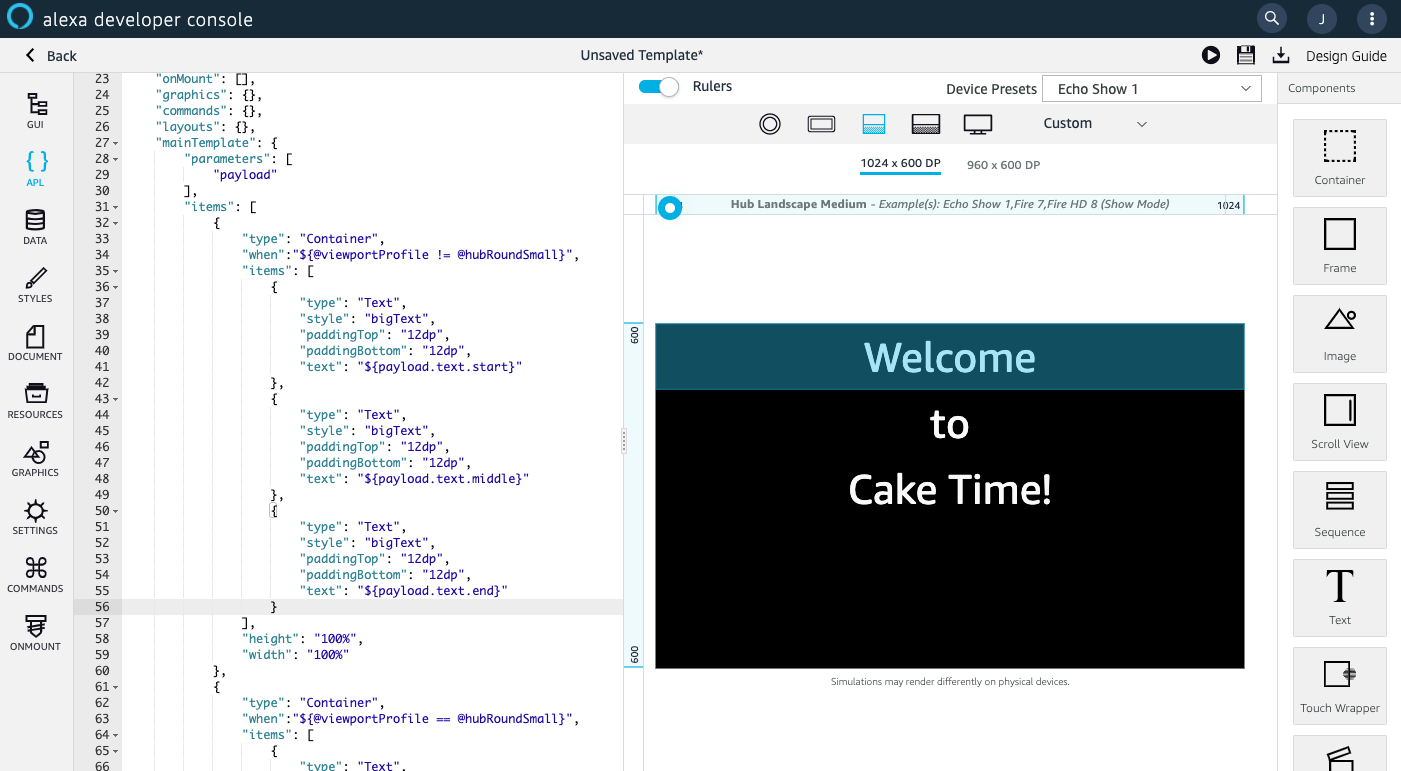
Task: Save the template using the disk icon
Action: pyautogui.click(x=1246, y=55)
